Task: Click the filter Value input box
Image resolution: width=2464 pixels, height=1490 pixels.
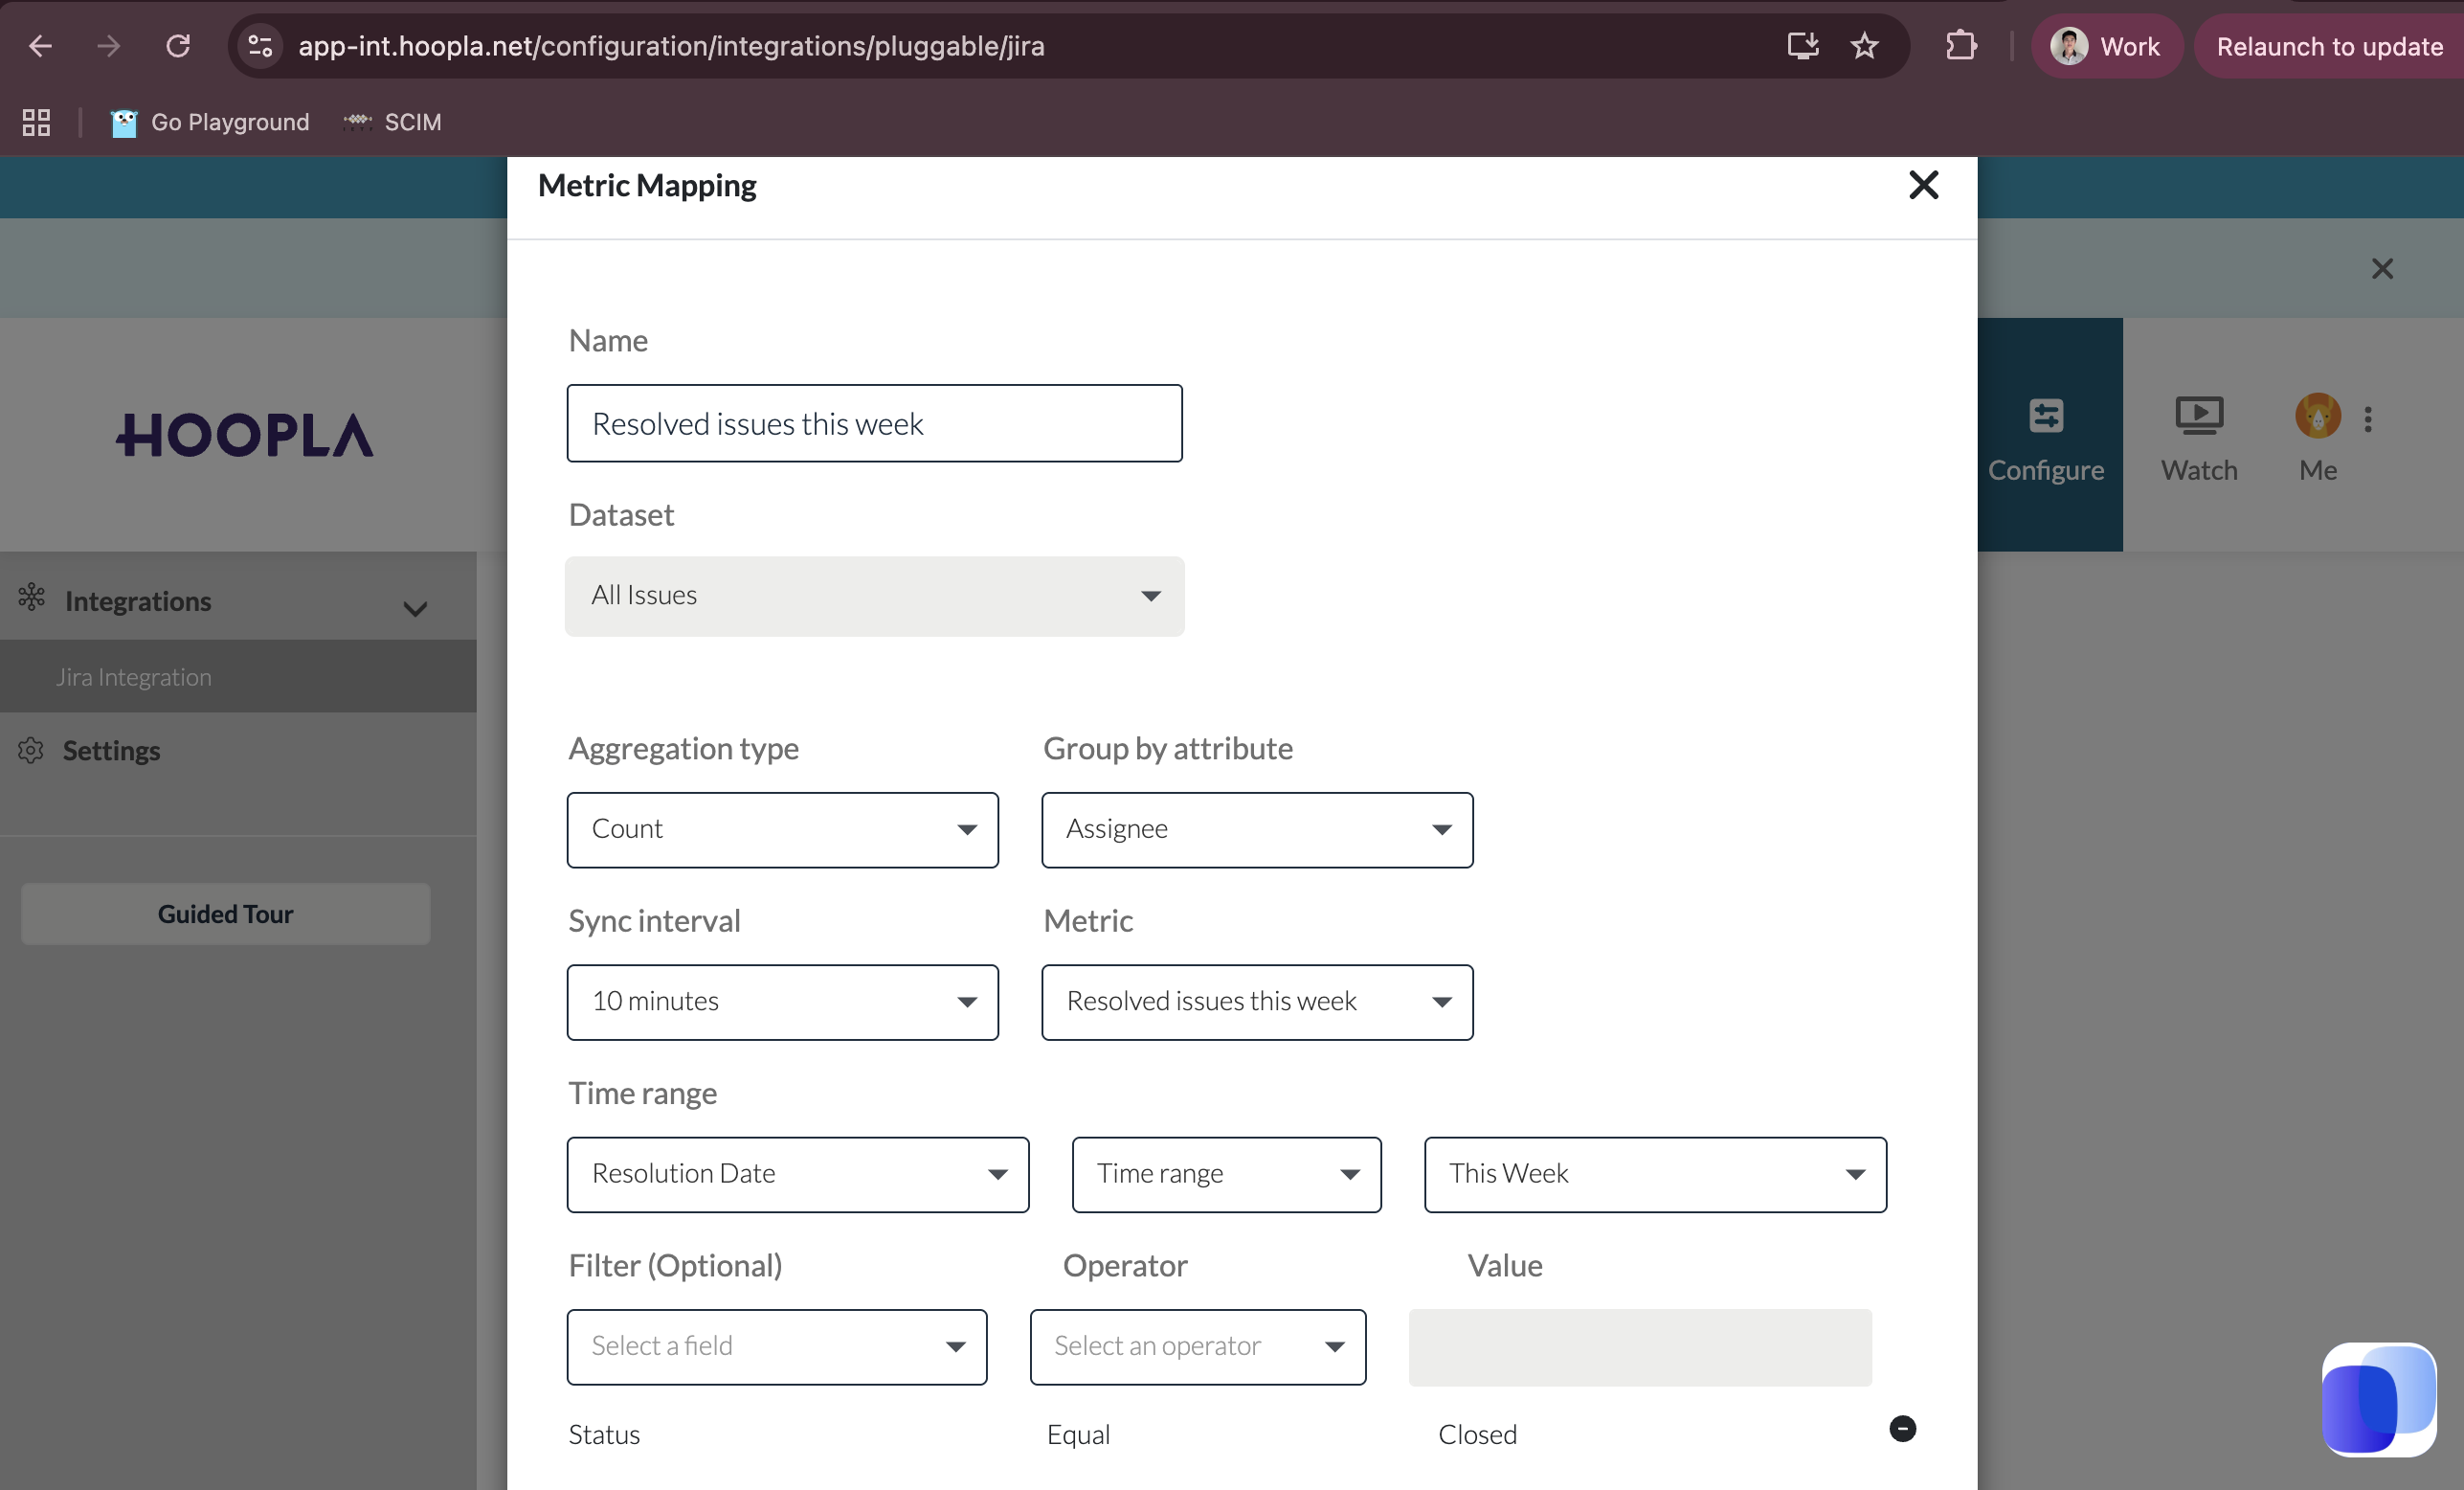Action: (1640, 1347)
